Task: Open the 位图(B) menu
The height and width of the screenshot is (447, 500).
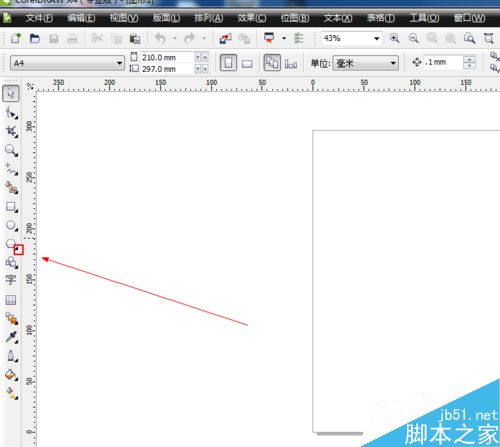Action: (x=295, y=18)
